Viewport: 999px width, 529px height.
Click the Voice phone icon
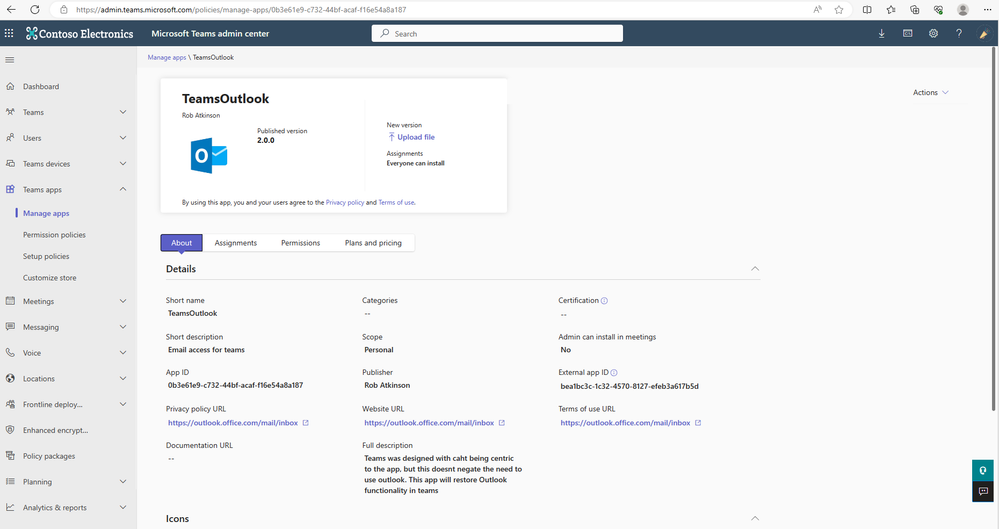pyautogui.click(x=10, y=352)
